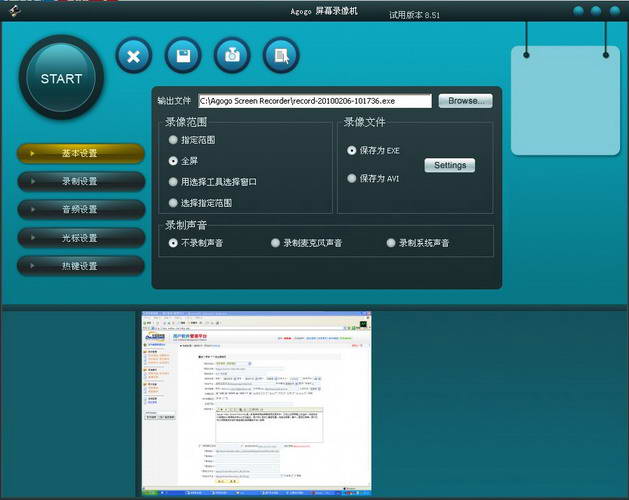Click the 试用版本 8.51 version text

(414, 15)
